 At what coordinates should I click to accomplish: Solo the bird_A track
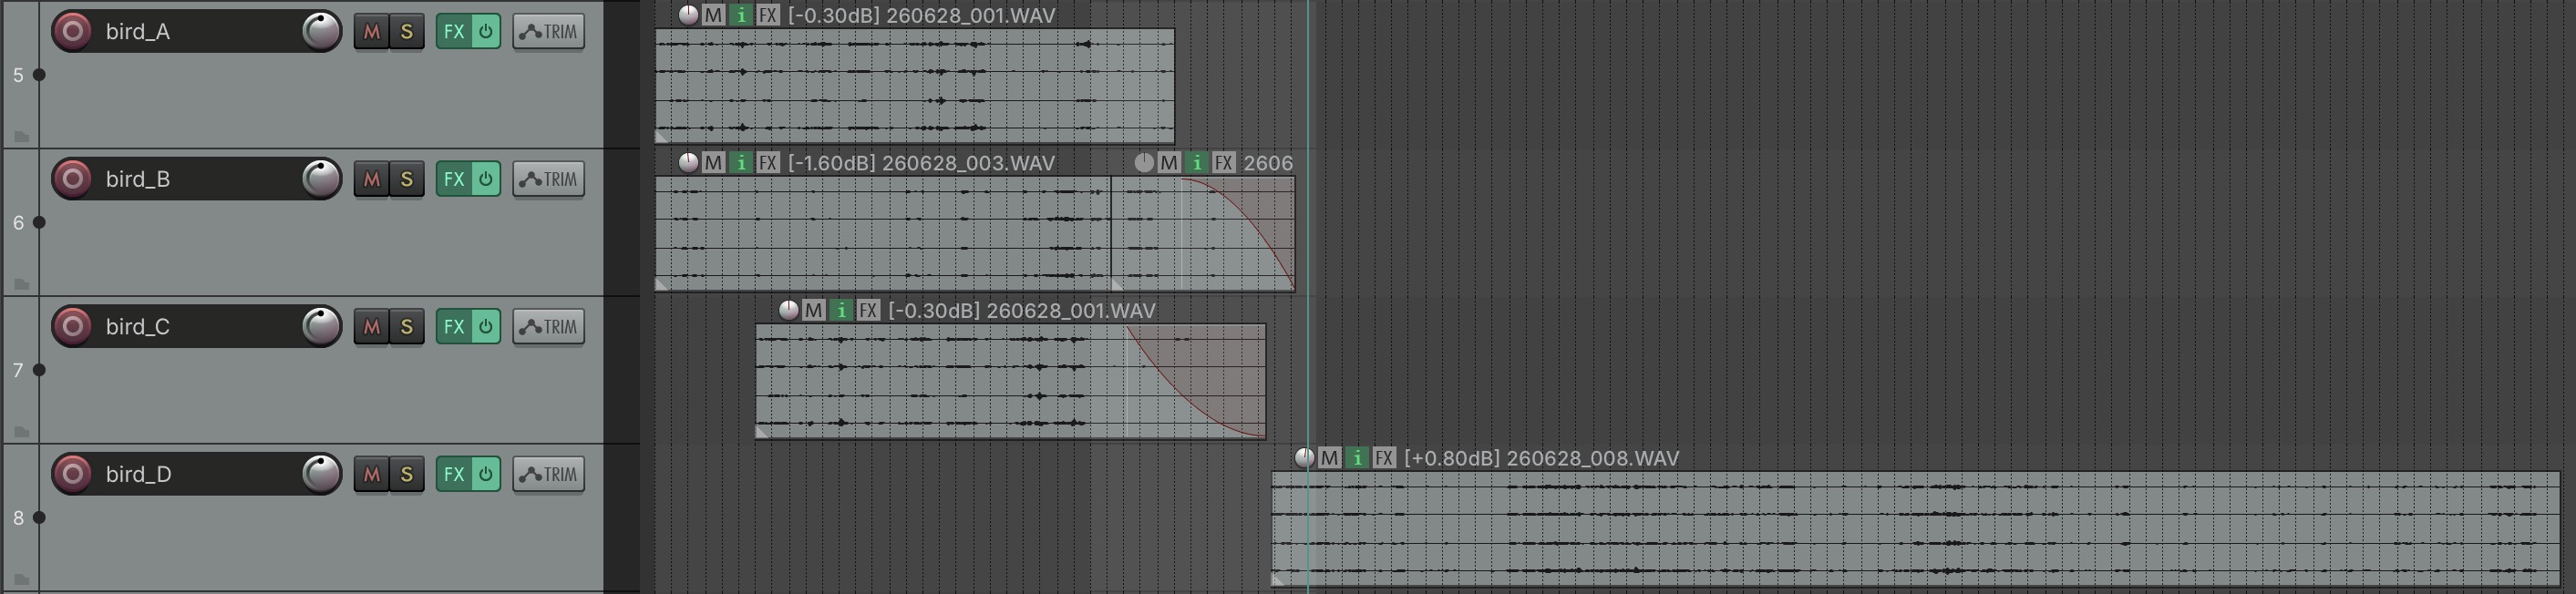[406, 32]
